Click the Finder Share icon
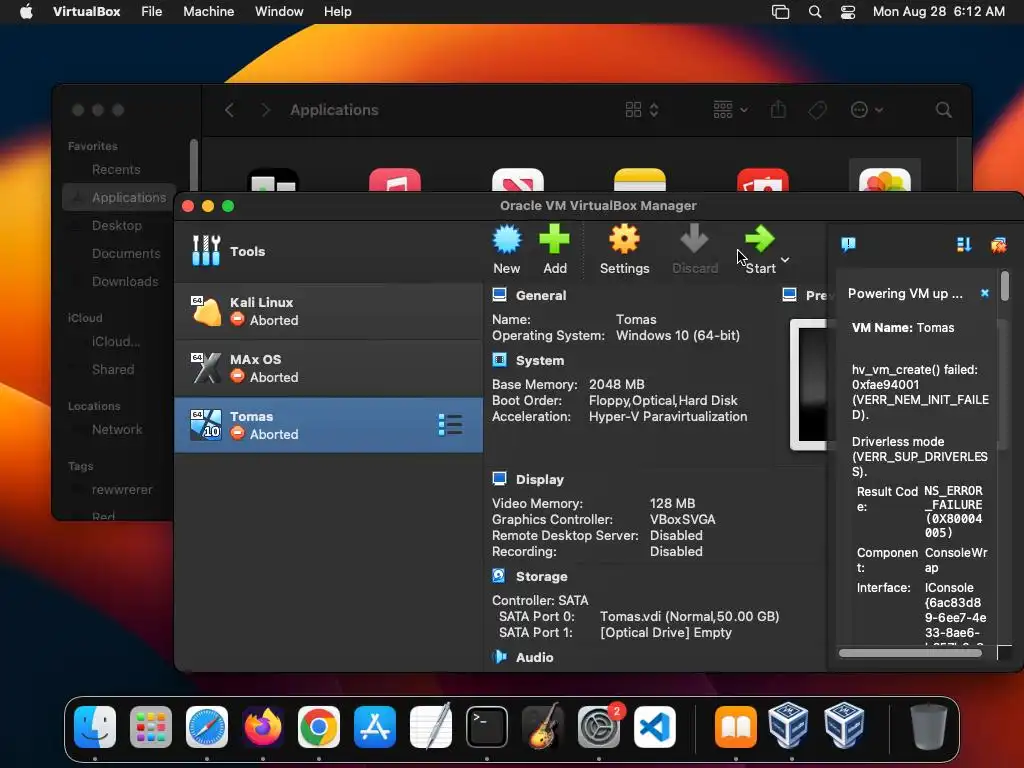1024x768 pixels. pyautogui.click(x=778, y=109)
